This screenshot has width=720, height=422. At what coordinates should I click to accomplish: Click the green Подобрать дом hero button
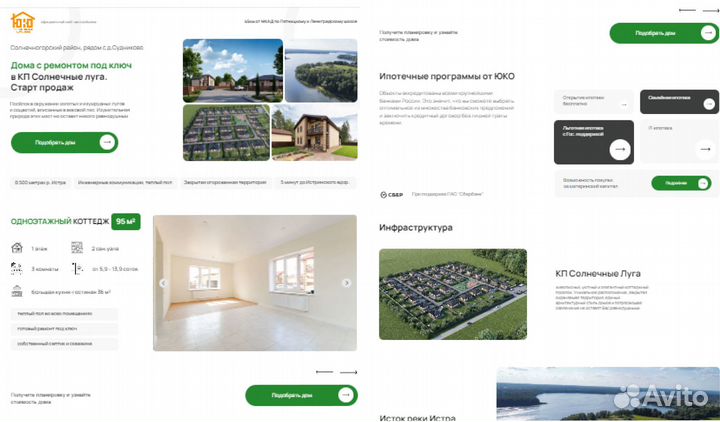click(x=64, y=142)
